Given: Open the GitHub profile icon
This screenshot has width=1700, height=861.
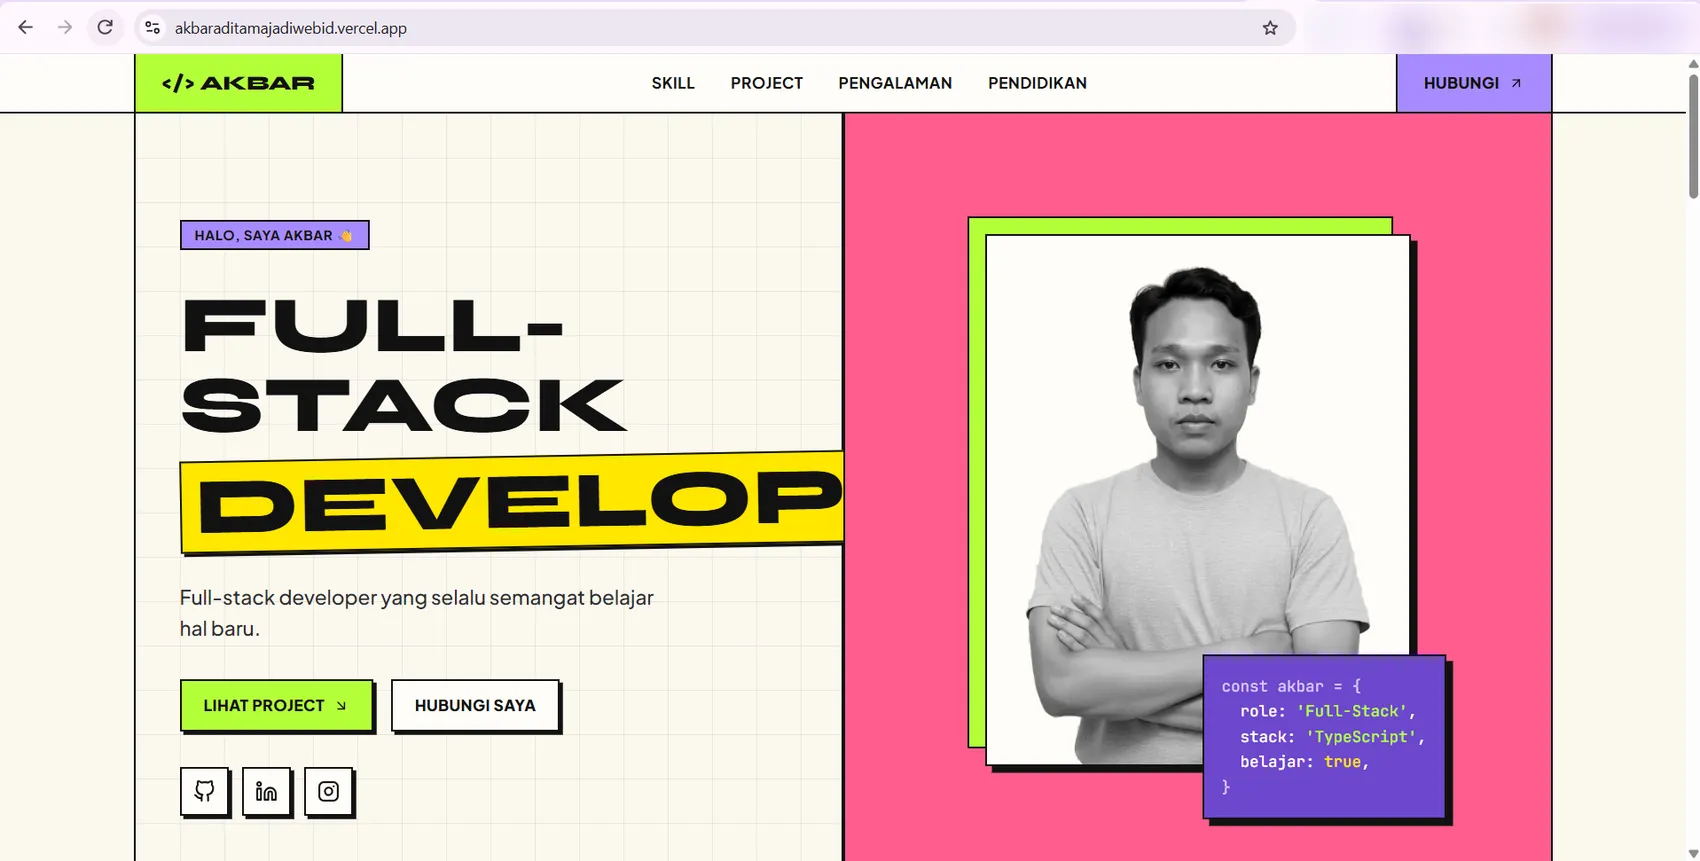Looking at the screenshot, I should (205, 791).
